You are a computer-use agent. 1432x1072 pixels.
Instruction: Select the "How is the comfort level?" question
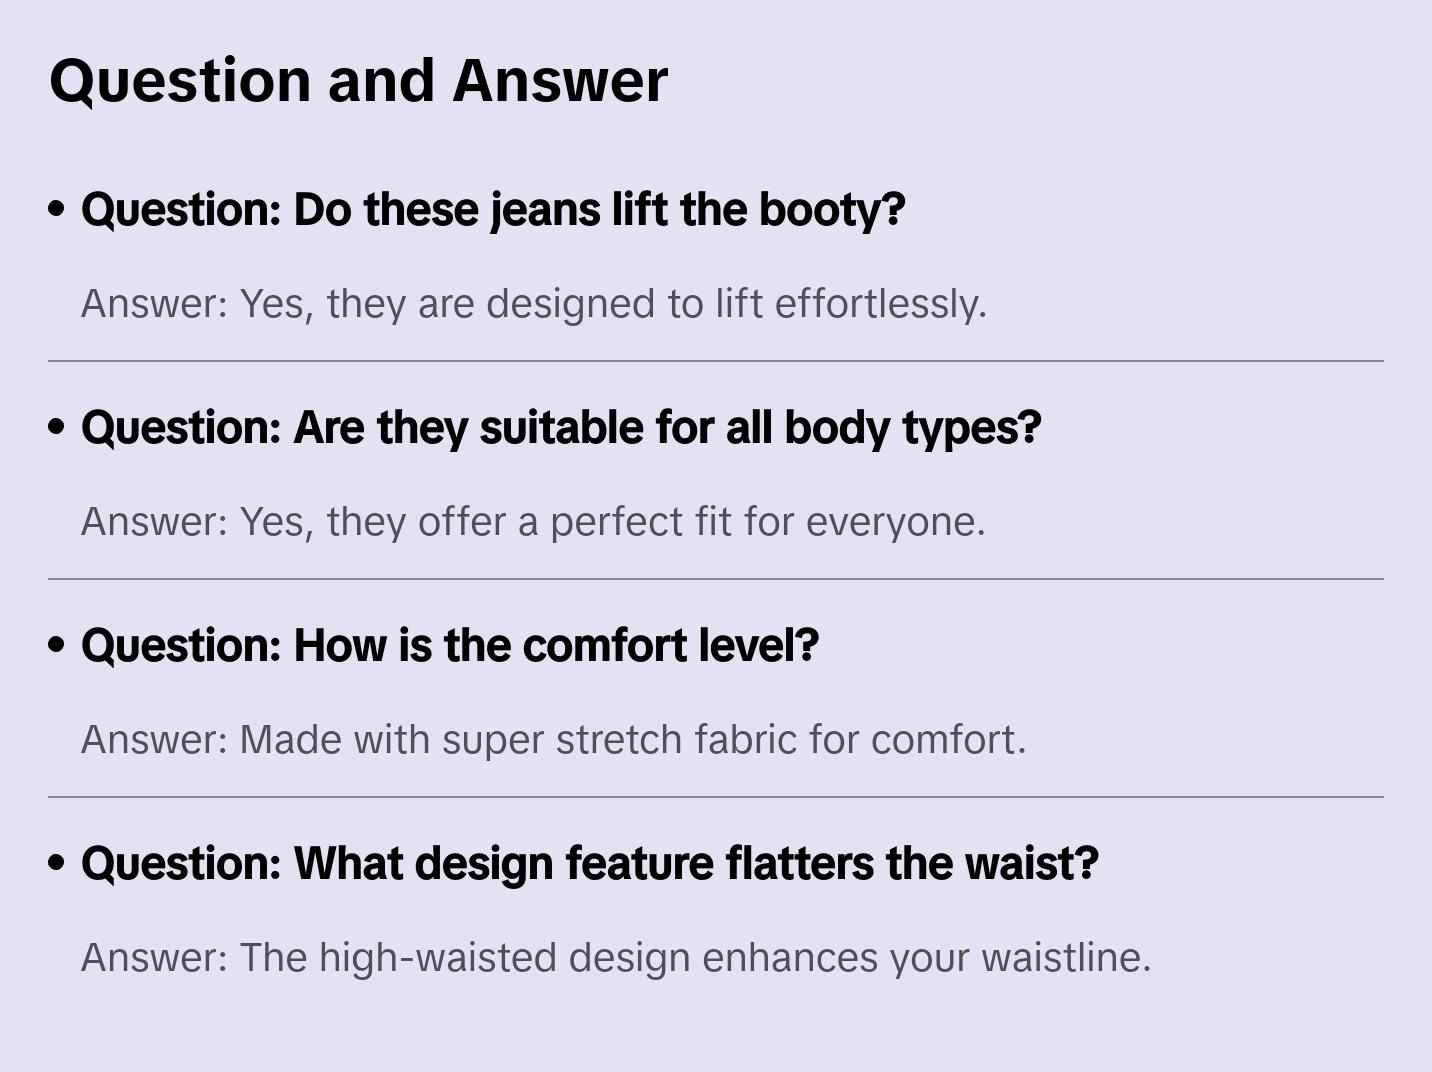[450, 646]
